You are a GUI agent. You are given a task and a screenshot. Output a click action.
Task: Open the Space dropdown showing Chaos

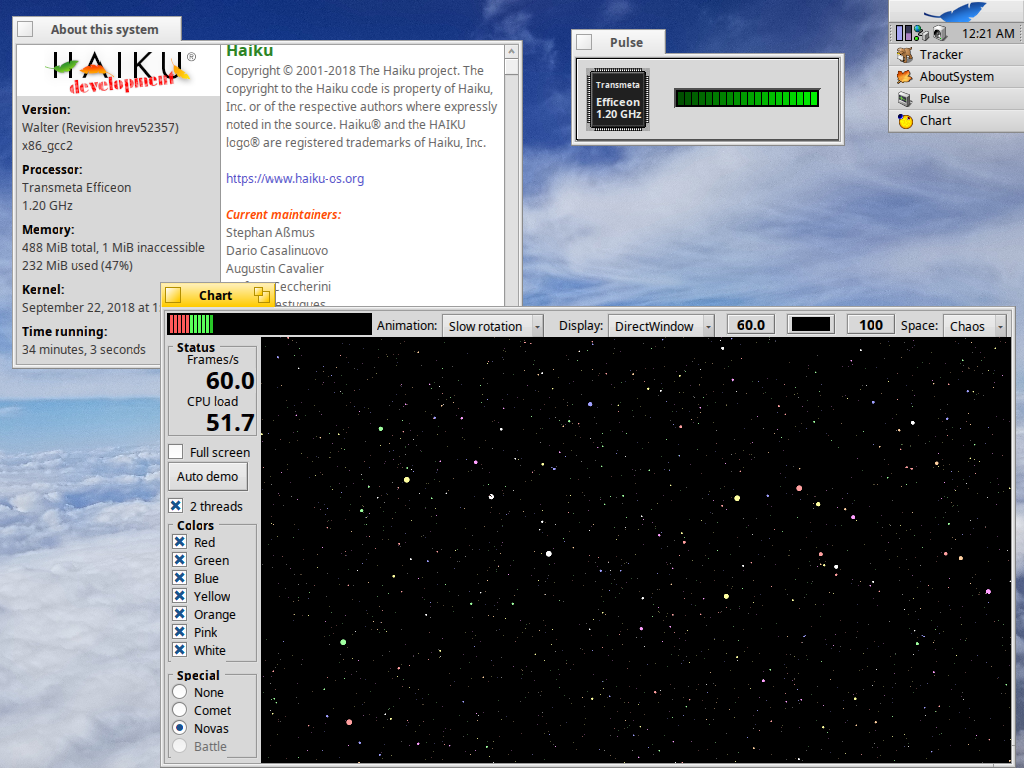(x=974, y=326)
